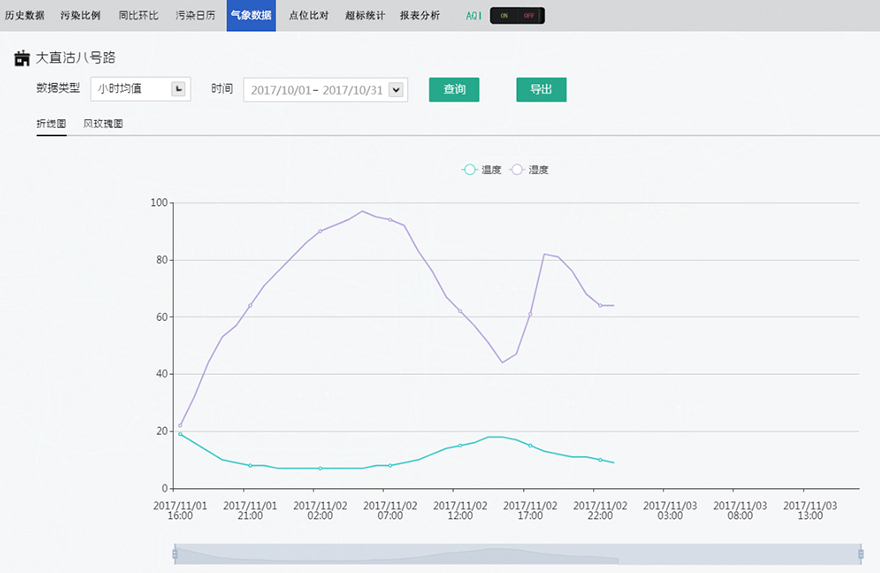Open the 超标统计 tab
This screenshot has height=573, width=880.
pos(364,16)
